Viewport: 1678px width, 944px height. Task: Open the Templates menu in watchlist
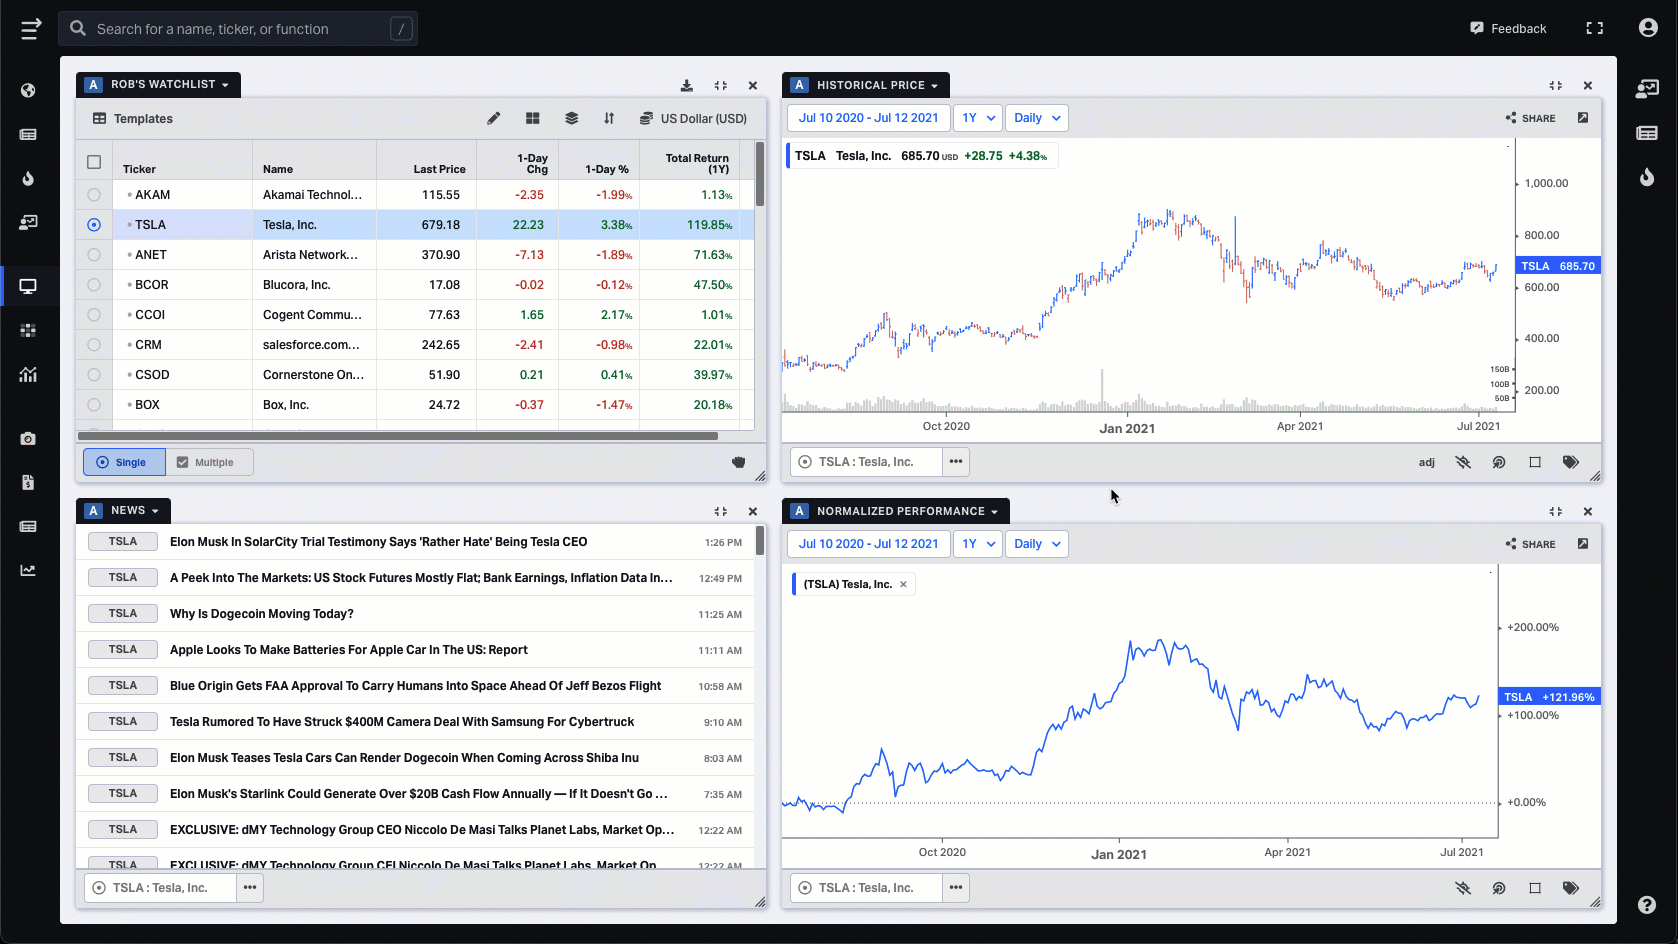[133, 118]
